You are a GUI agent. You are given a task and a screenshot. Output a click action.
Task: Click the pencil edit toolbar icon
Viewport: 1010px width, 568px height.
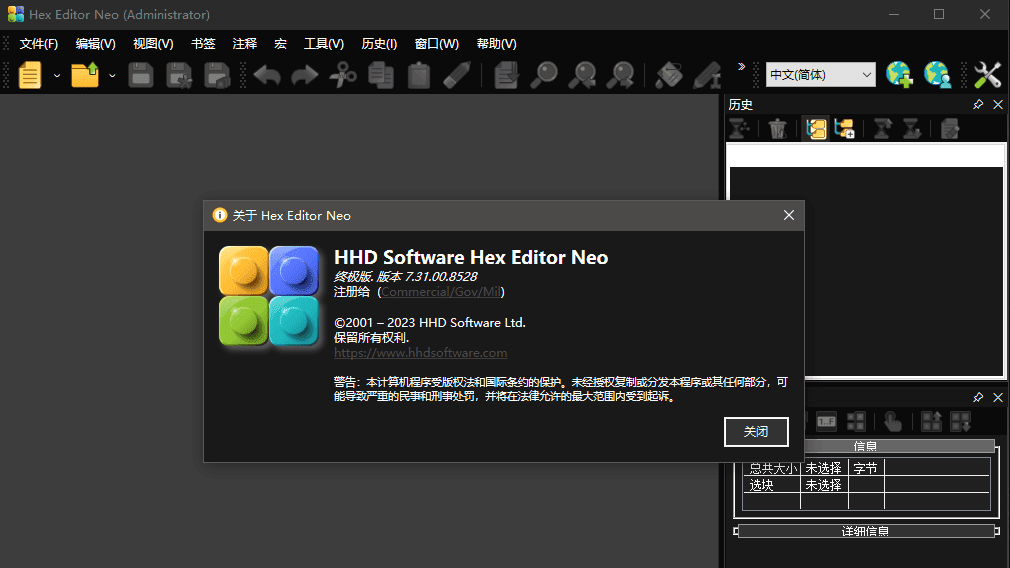457,75
